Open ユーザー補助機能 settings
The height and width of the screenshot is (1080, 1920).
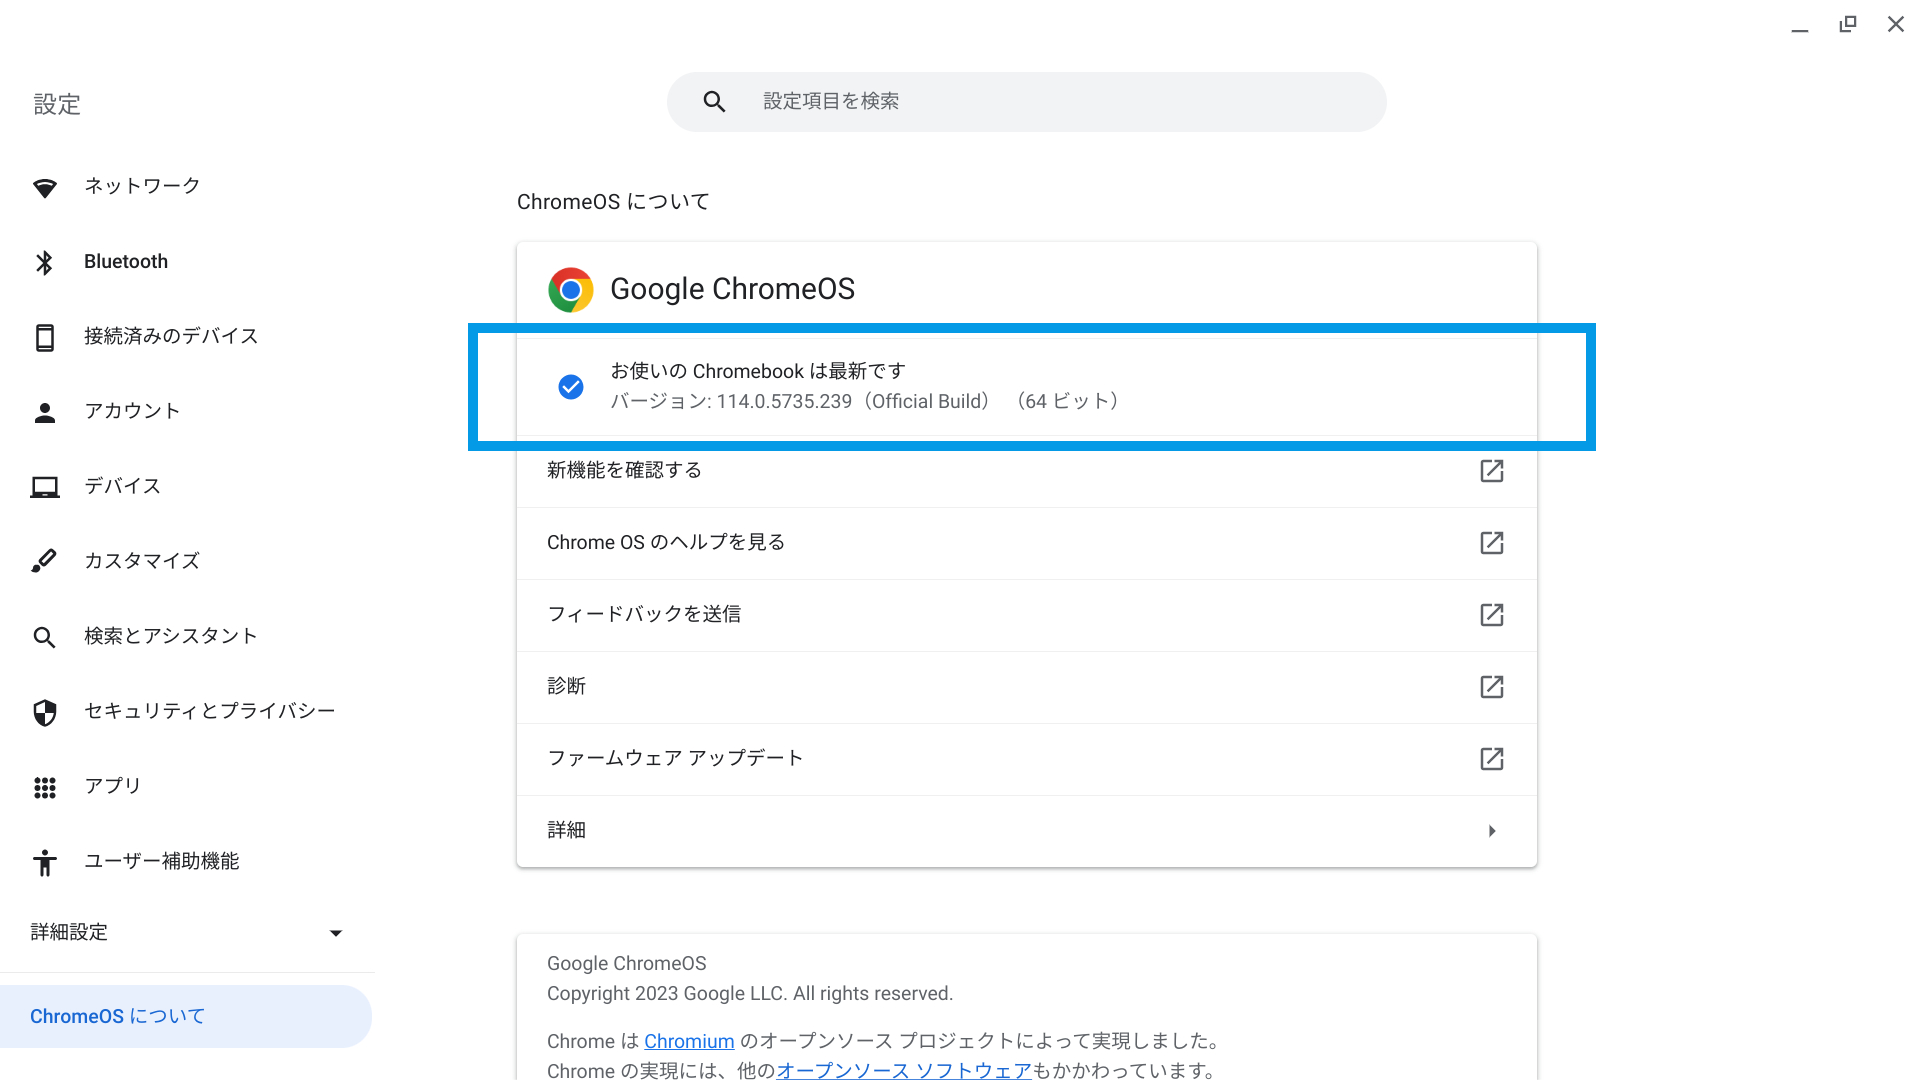[187, 861]
